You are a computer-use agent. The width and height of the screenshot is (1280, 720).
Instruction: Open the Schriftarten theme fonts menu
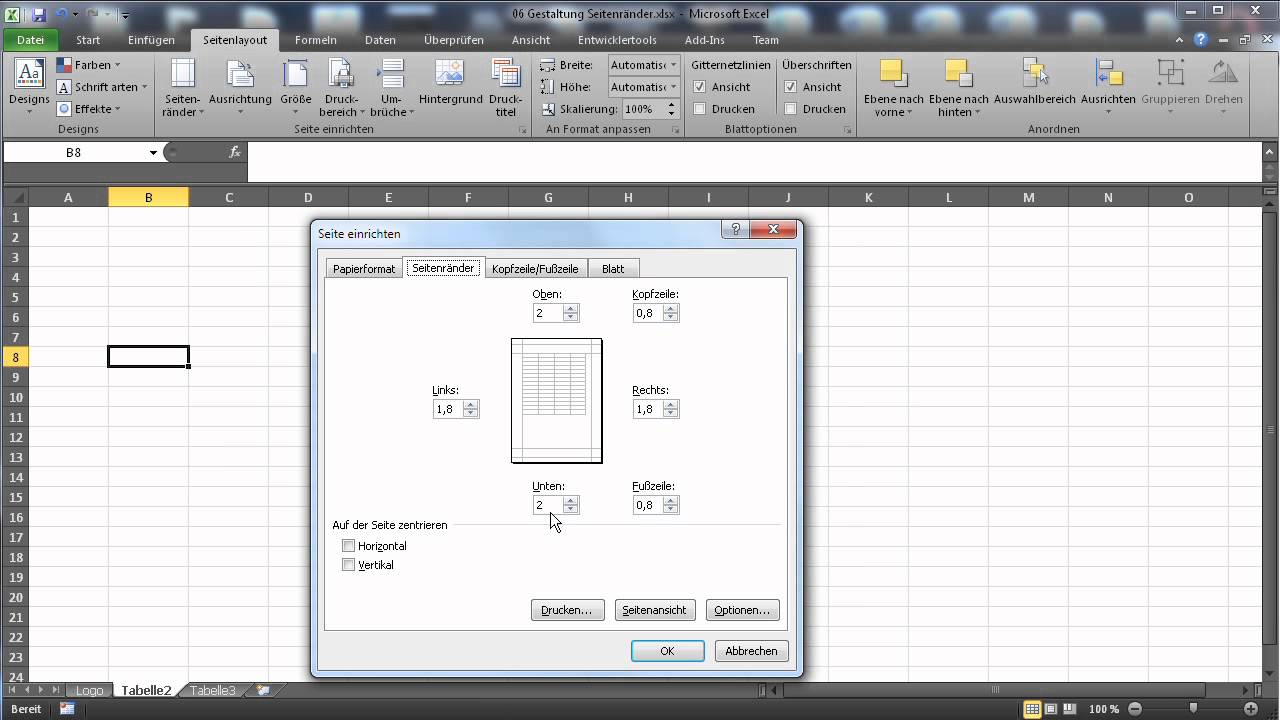click(x=102, y=87)
